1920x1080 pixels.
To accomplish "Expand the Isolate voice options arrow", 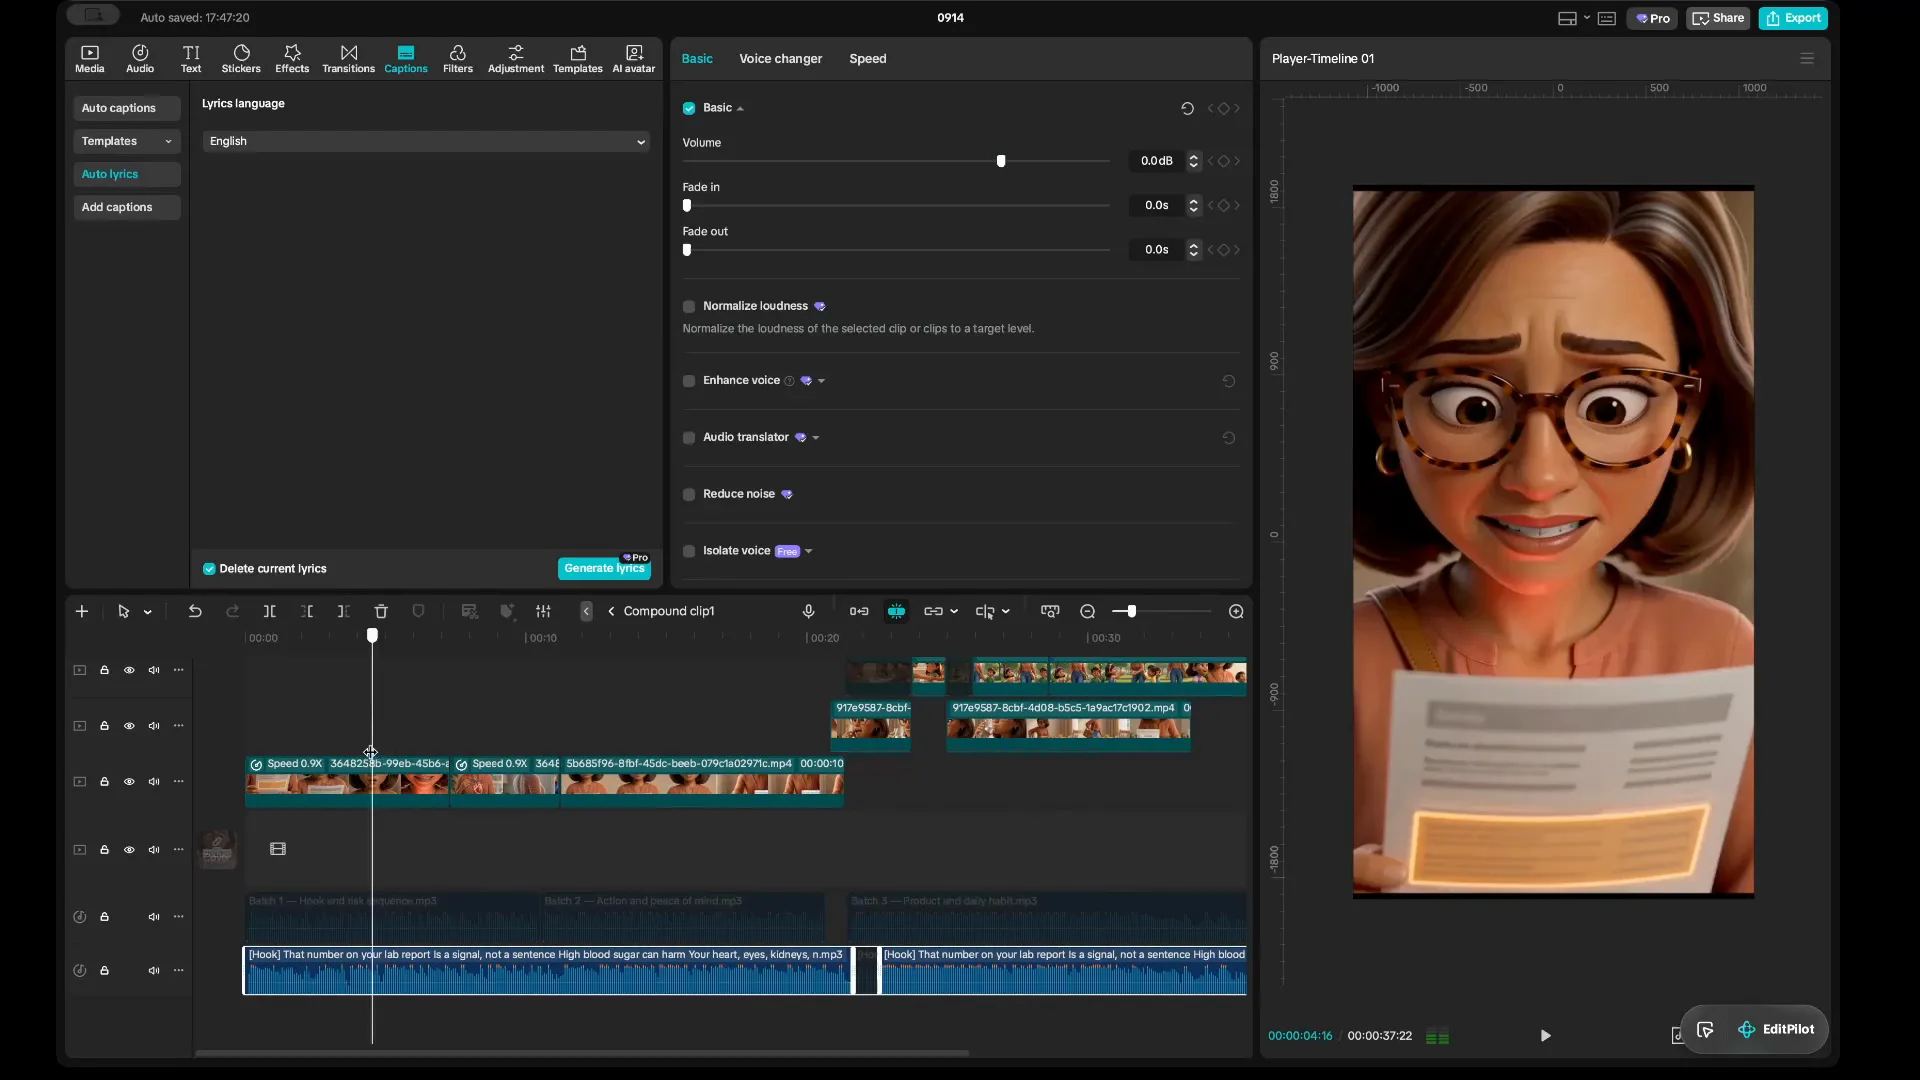I will pos(809,551).
